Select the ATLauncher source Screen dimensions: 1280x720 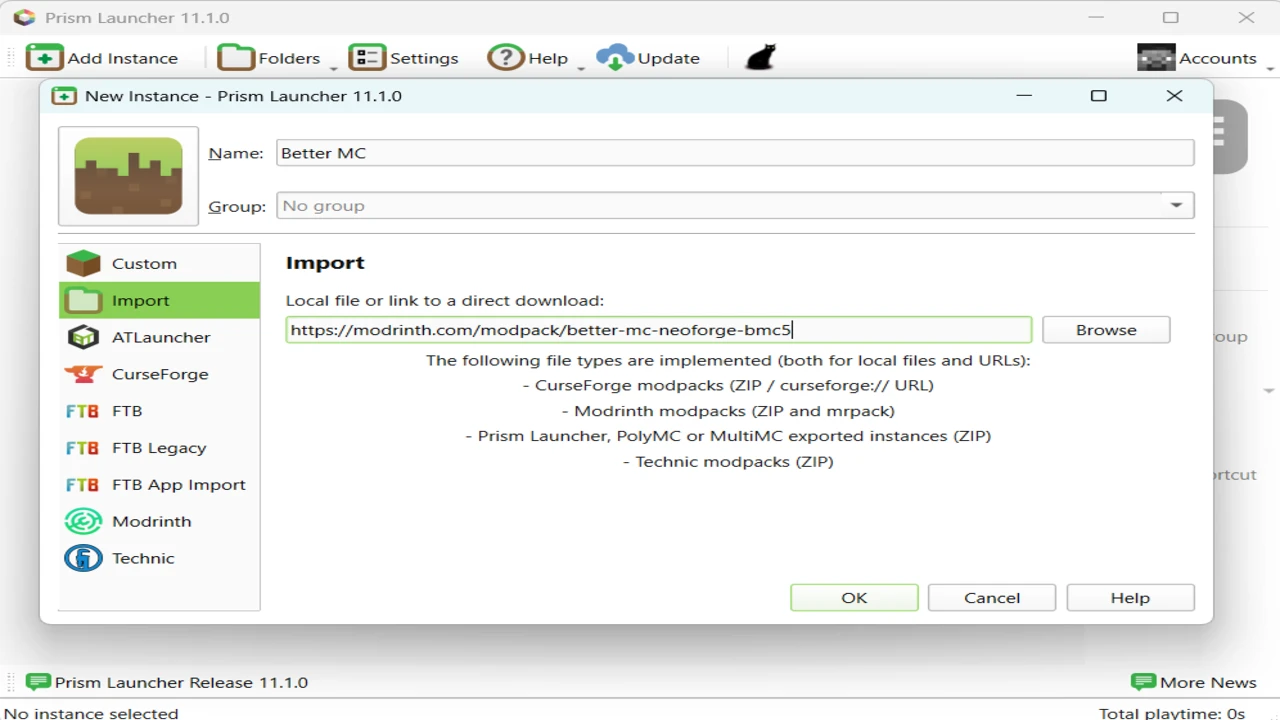click(160, 338)
